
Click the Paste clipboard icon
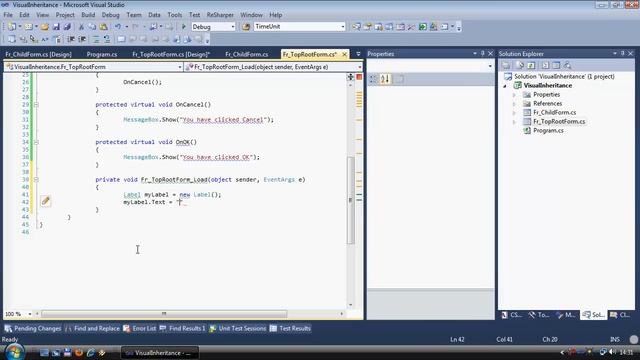[x=104, y=27]
